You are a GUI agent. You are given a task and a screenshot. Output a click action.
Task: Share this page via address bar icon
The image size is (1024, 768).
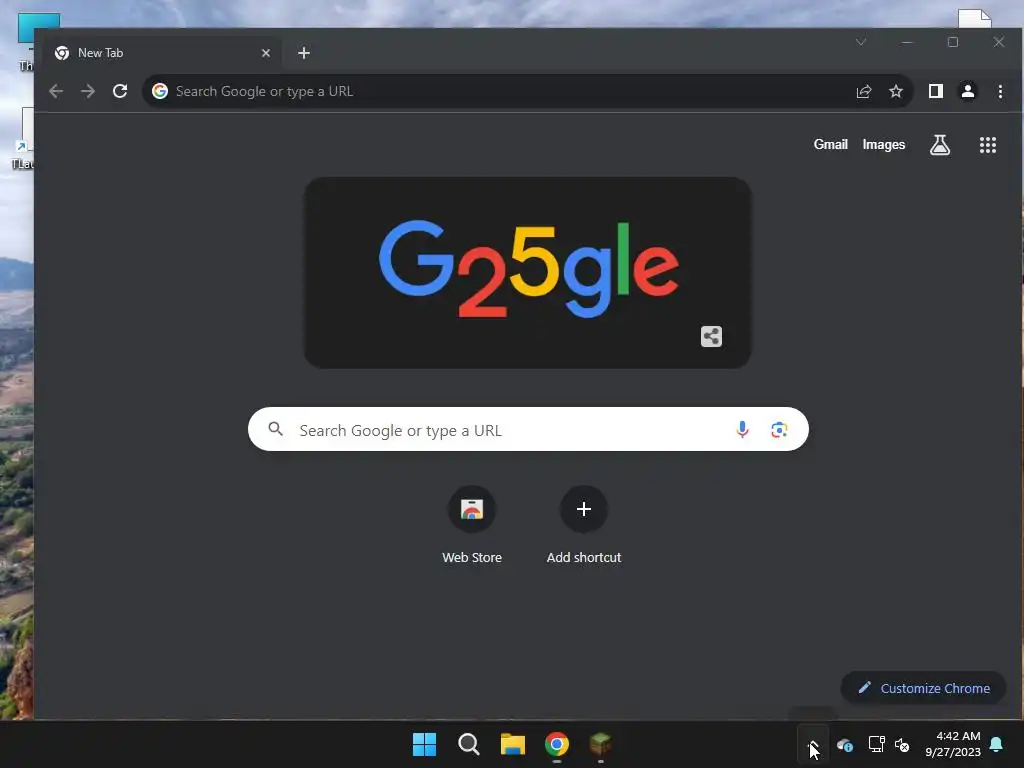[864, 91]
